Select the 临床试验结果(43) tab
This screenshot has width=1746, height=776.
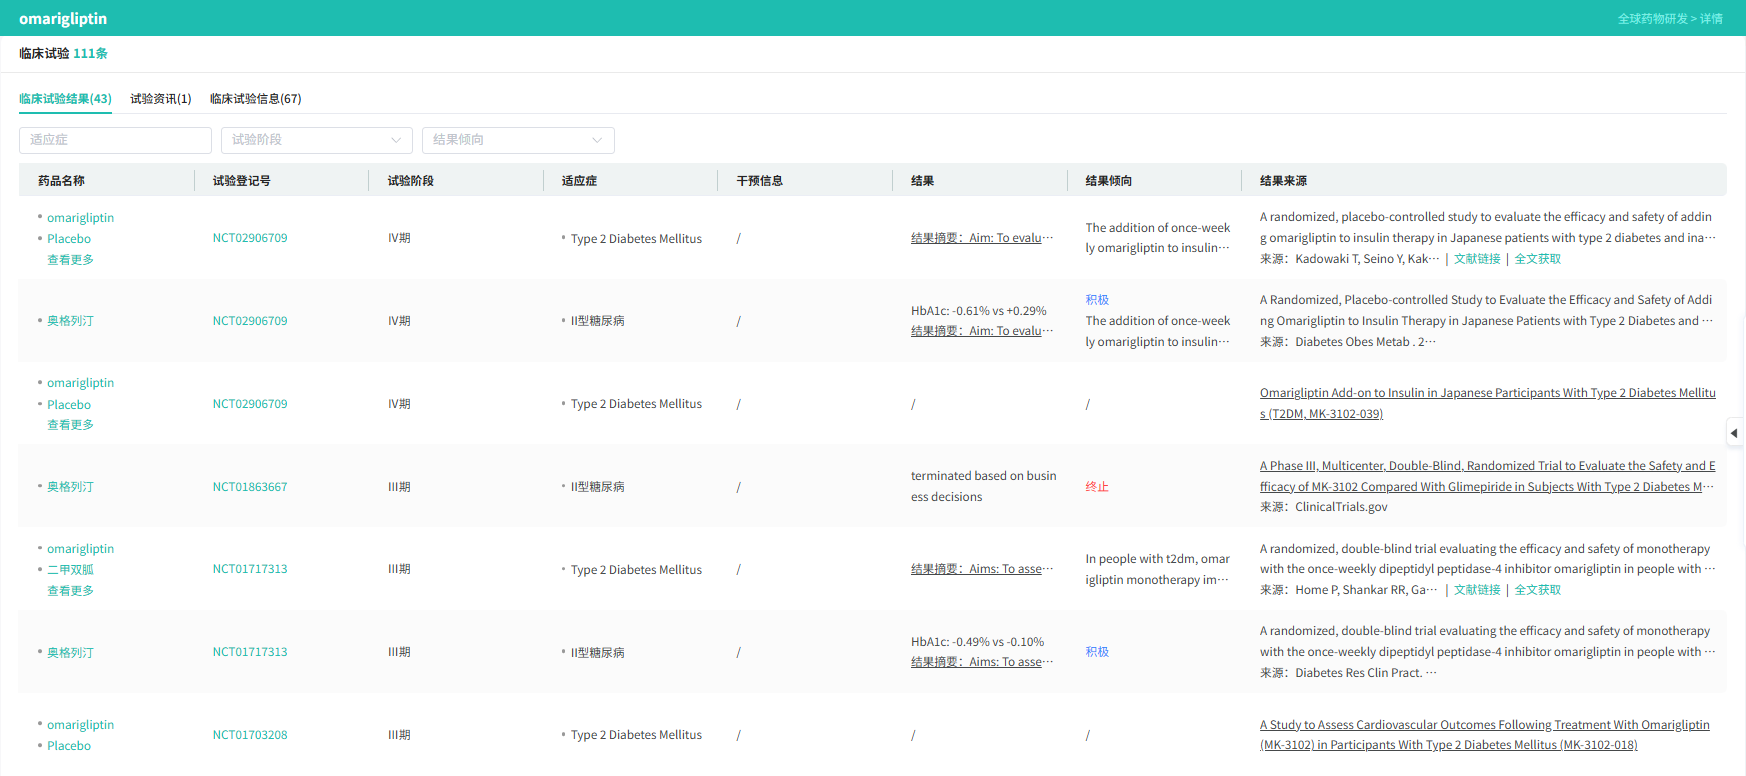click(x=65, y=99)
